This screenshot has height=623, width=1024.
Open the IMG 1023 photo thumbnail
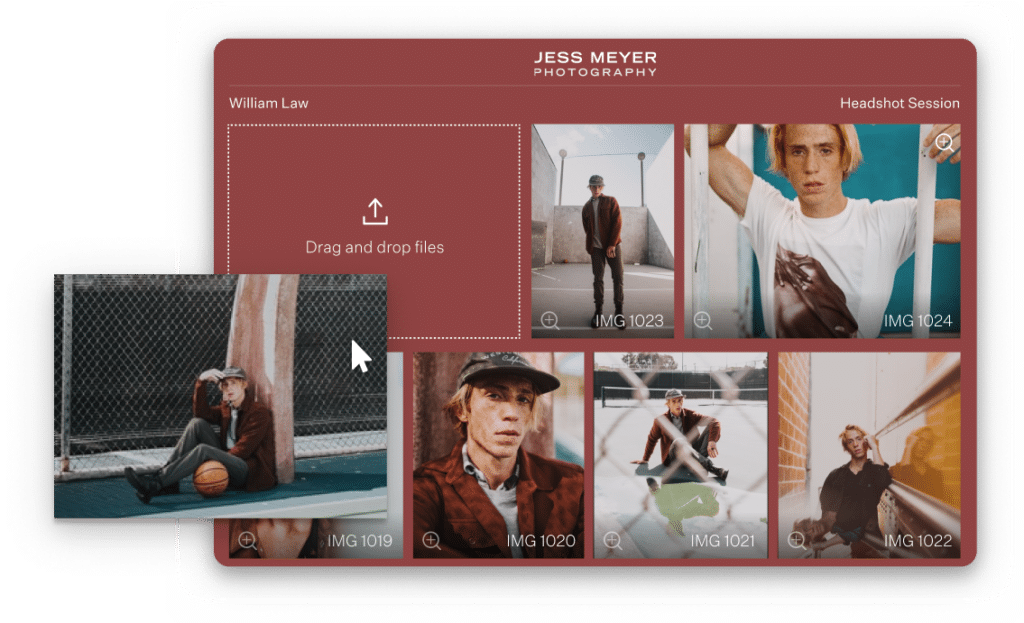[602, 231]
